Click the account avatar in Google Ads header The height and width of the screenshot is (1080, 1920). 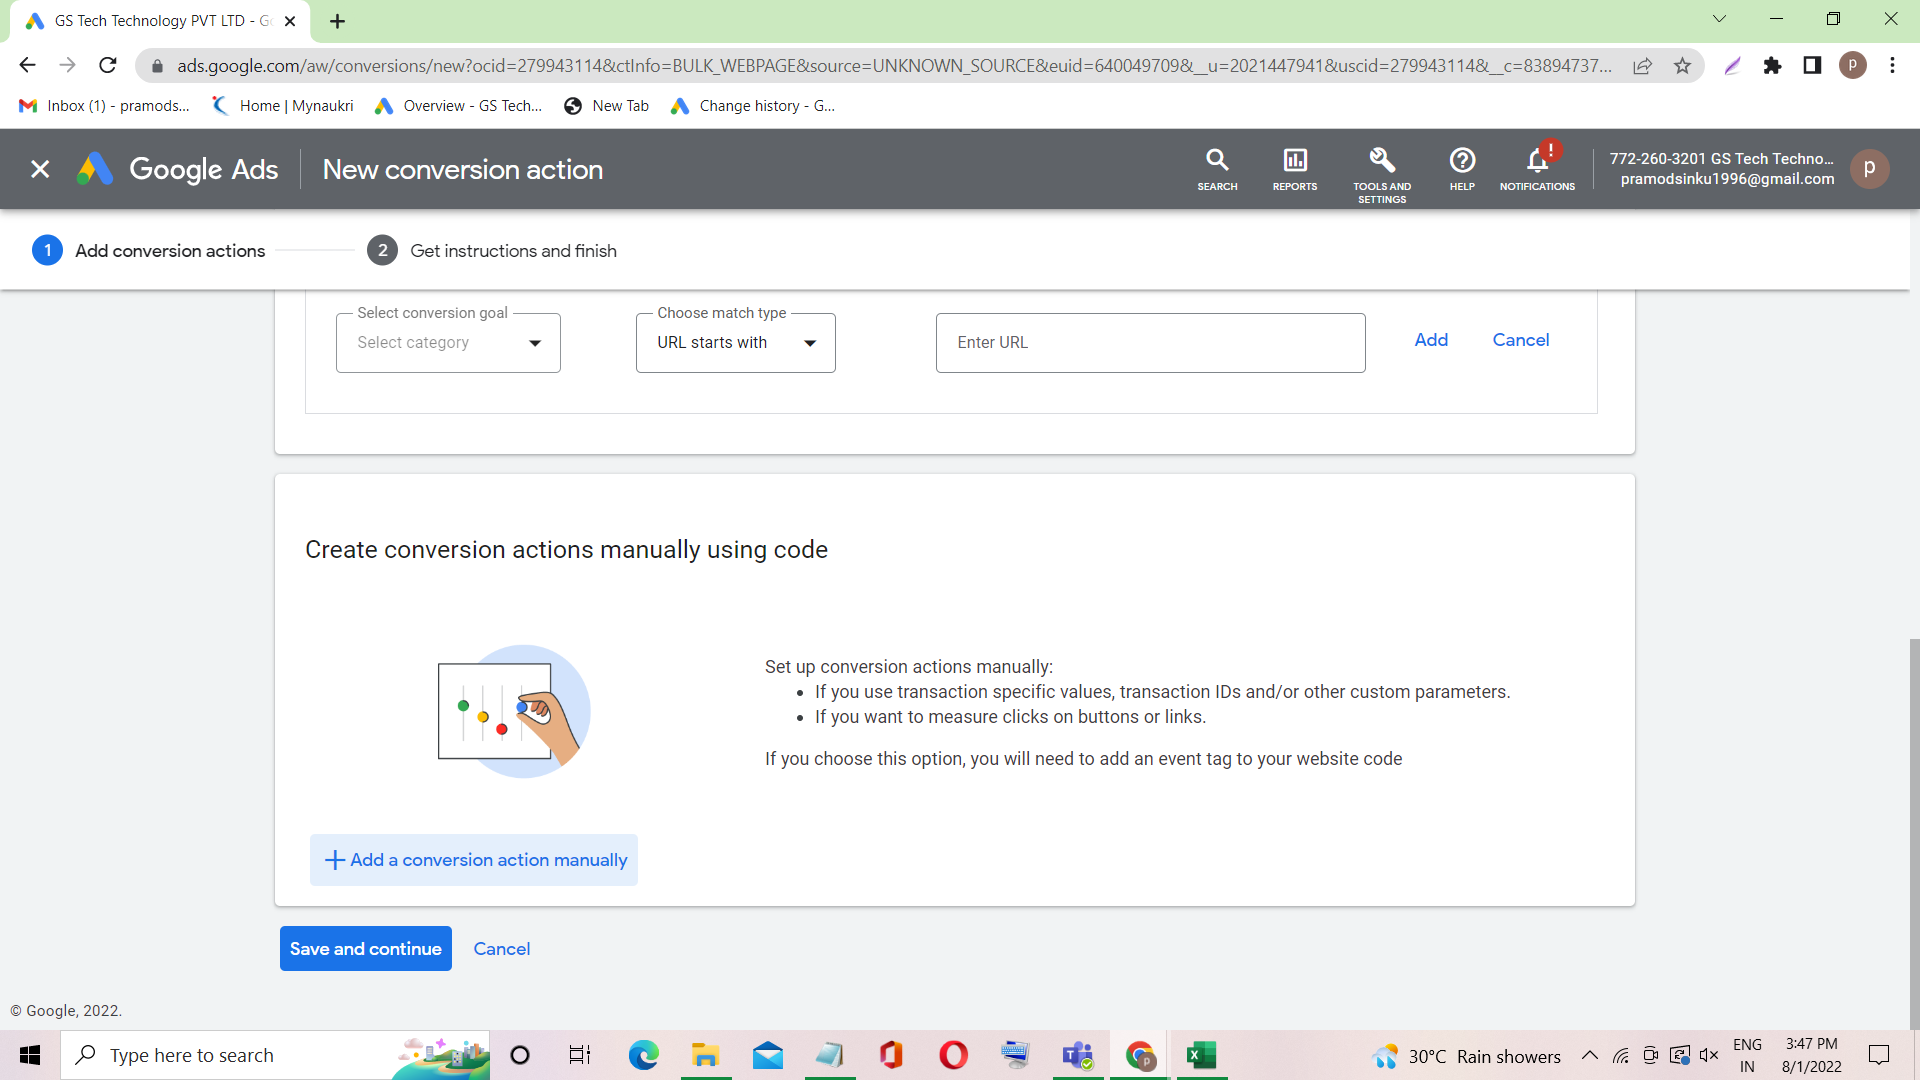[x=1869, y=168]
